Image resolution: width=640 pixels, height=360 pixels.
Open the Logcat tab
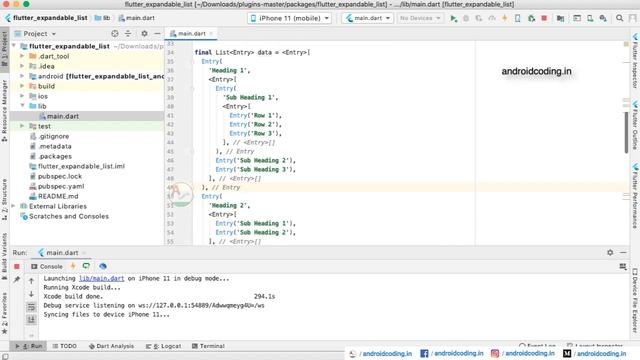tap(163, 346)
